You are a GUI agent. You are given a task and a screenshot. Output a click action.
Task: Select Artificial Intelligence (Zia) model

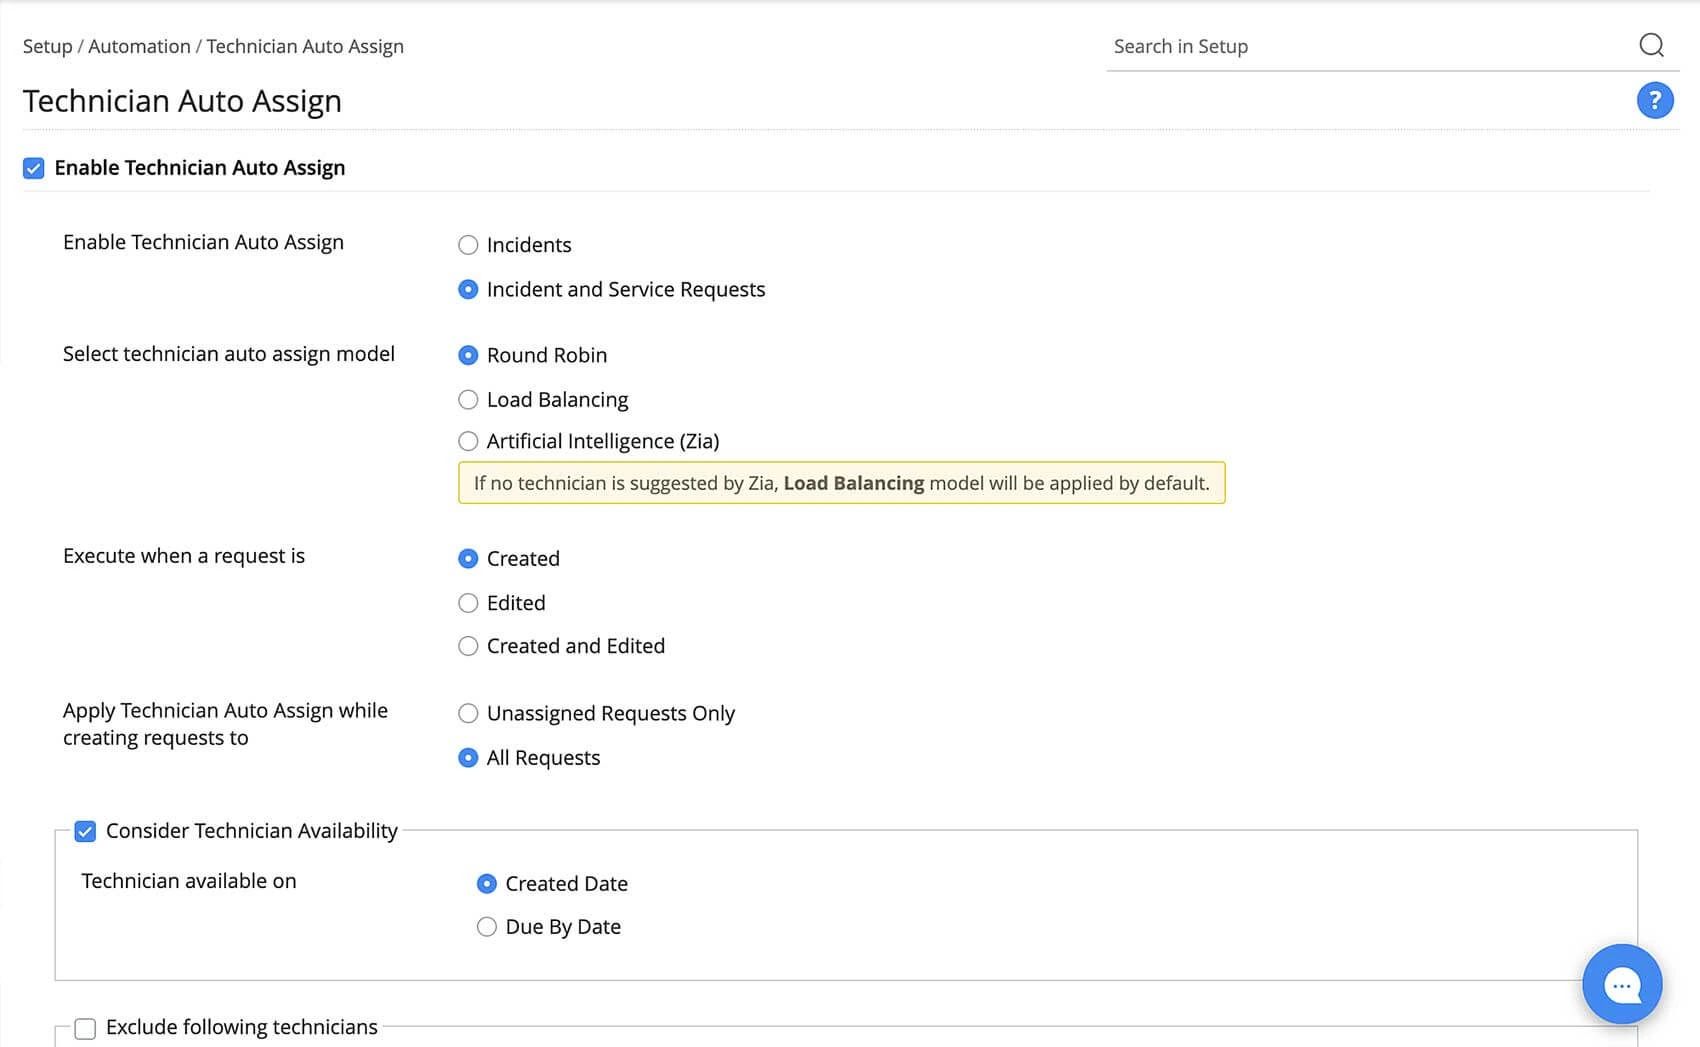pyautogui.click(x=468, y=441)
